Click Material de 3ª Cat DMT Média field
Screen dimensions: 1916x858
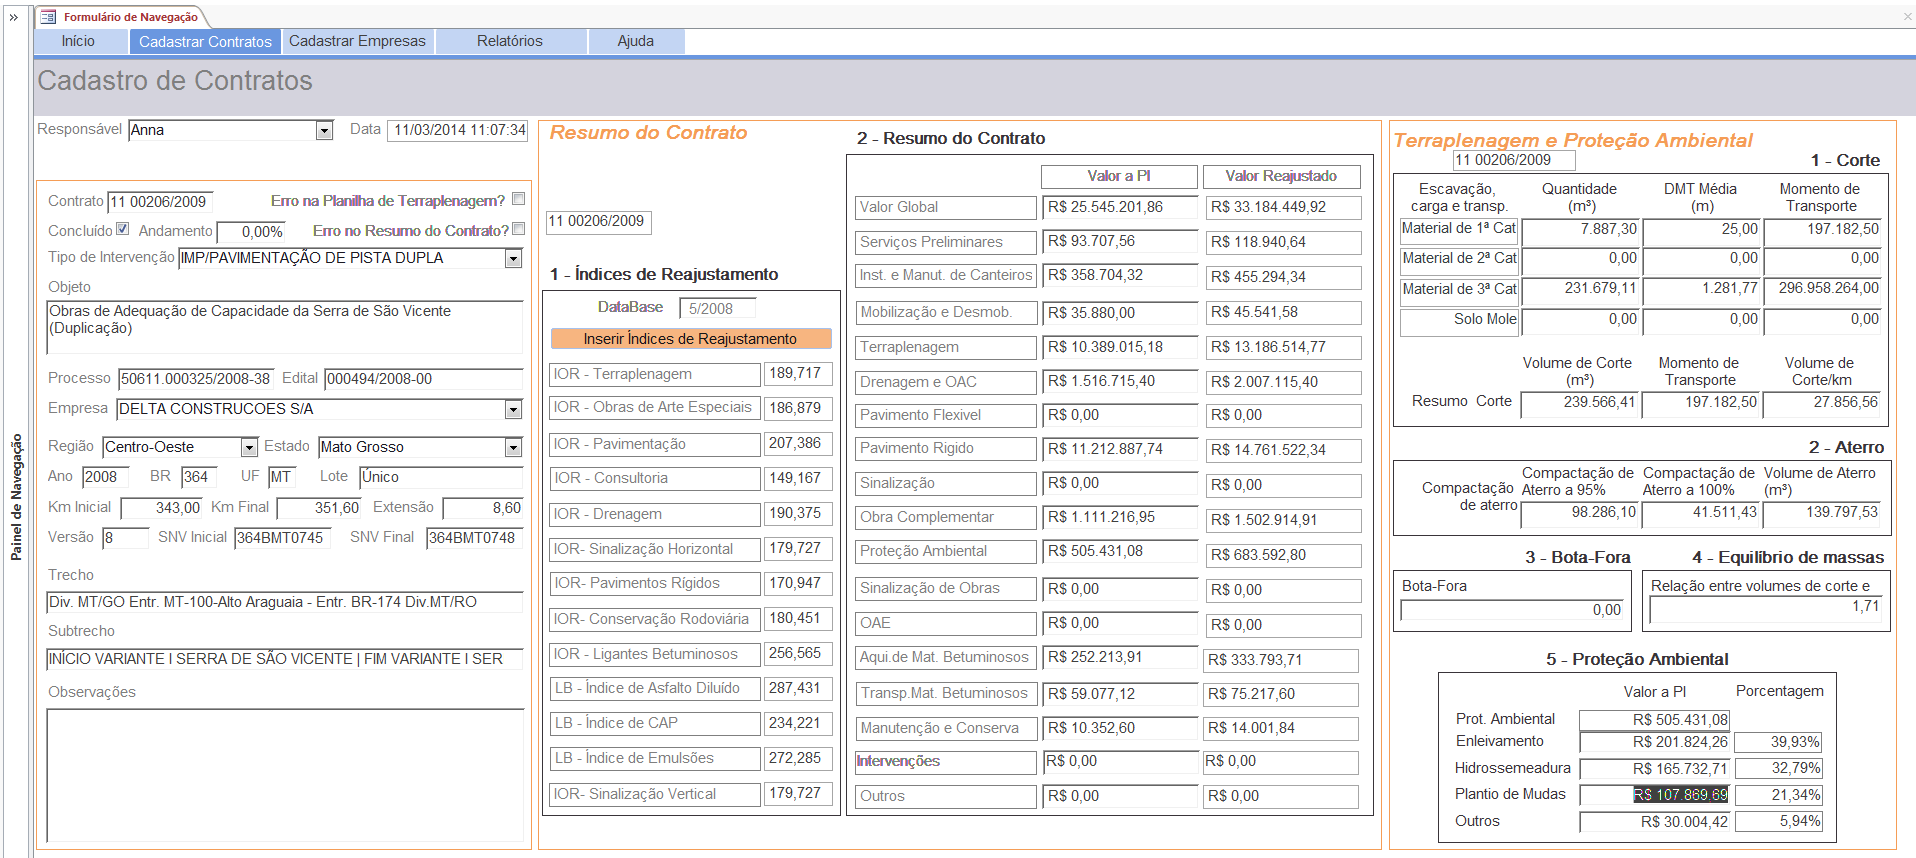tap(1701, 290)
